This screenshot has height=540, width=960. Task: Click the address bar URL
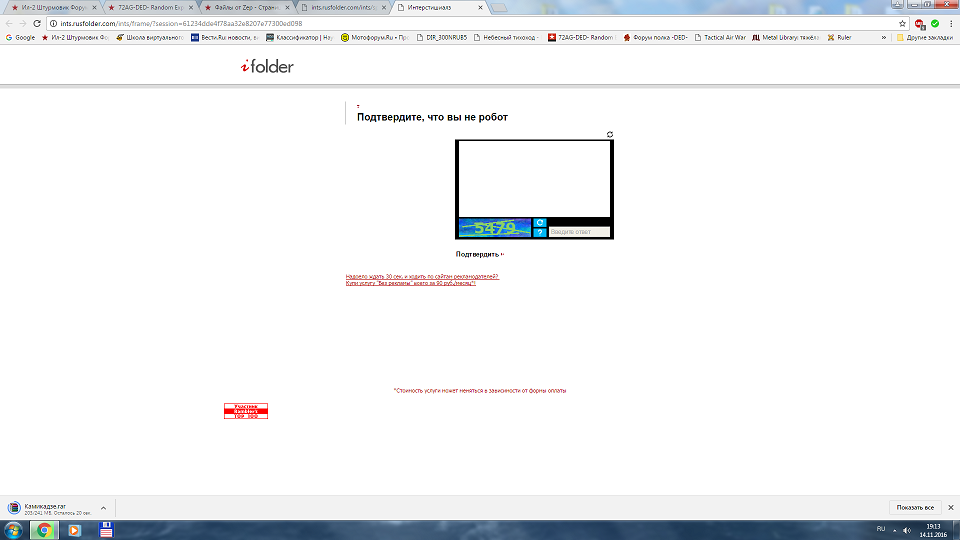coord(181,23)
